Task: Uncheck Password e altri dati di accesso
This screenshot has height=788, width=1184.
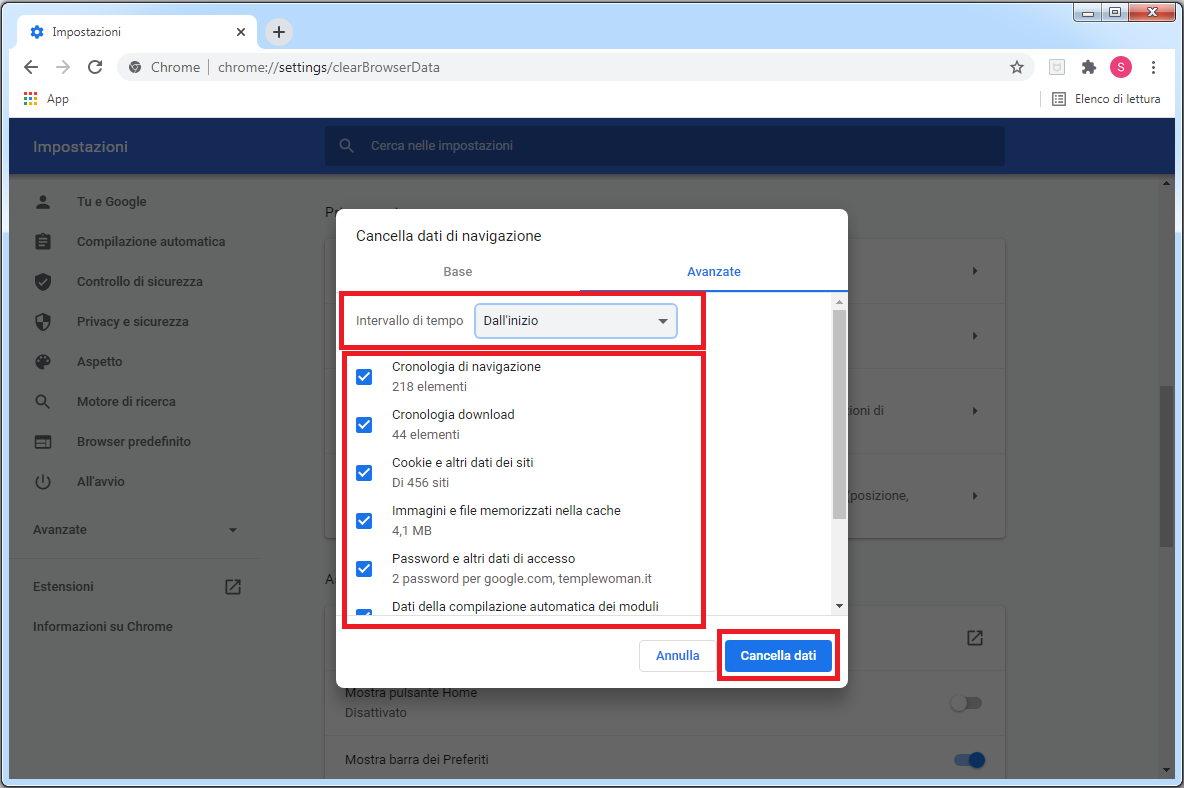Action: (x=364, y=568)
